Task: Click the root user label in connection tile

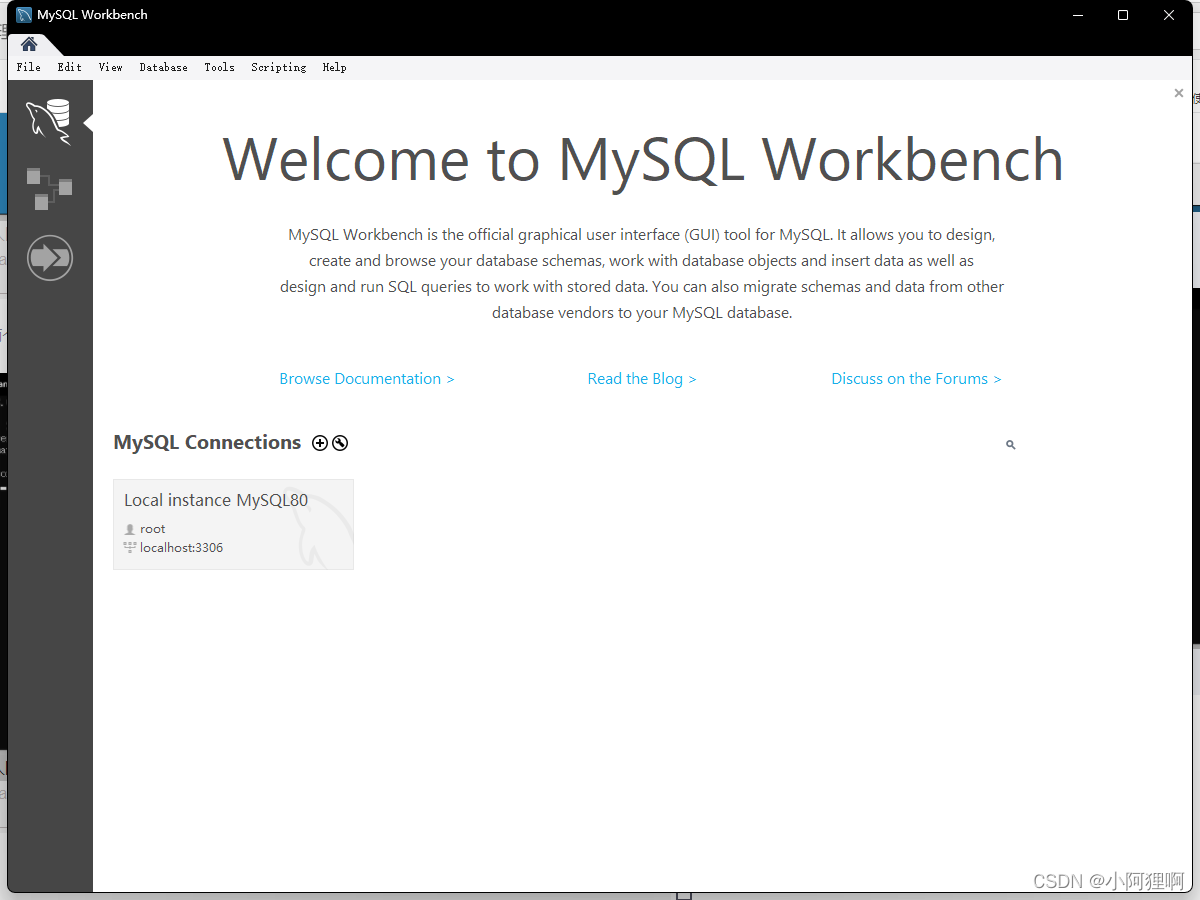Action: coord(153,529)
